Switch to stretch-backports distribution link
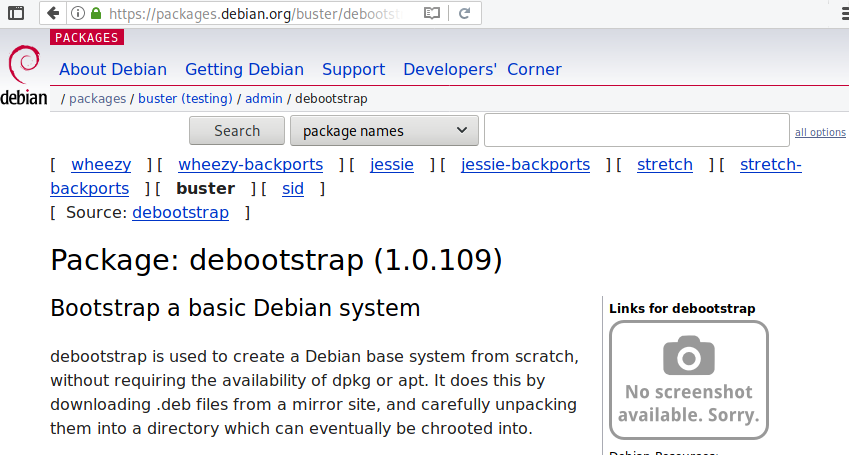Image resolution: width=849 pixels, height=455 pixels. point(770,165)
